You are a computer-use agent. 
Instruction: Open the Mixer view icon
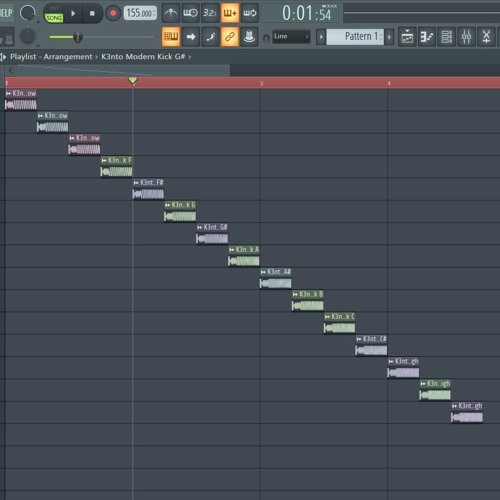pyautogui.click(x=466, y=36)
